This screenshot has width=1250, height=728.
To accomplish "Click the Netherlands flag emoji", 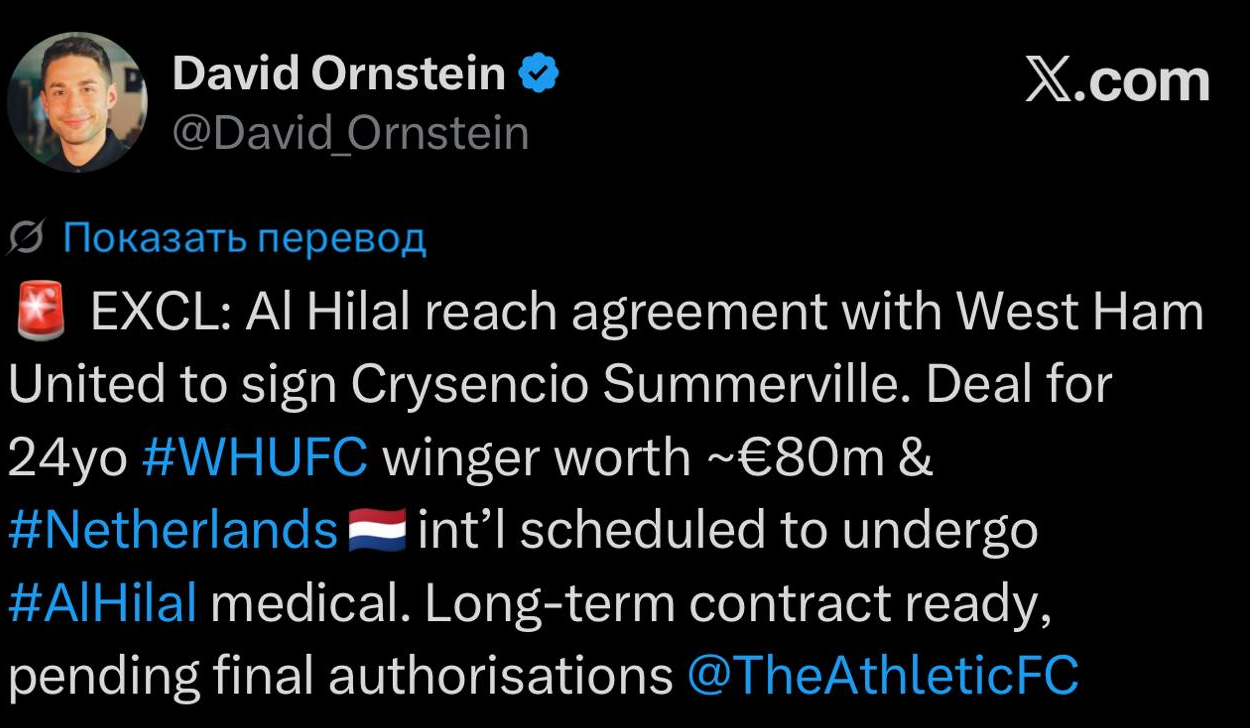I will point(377,530).
